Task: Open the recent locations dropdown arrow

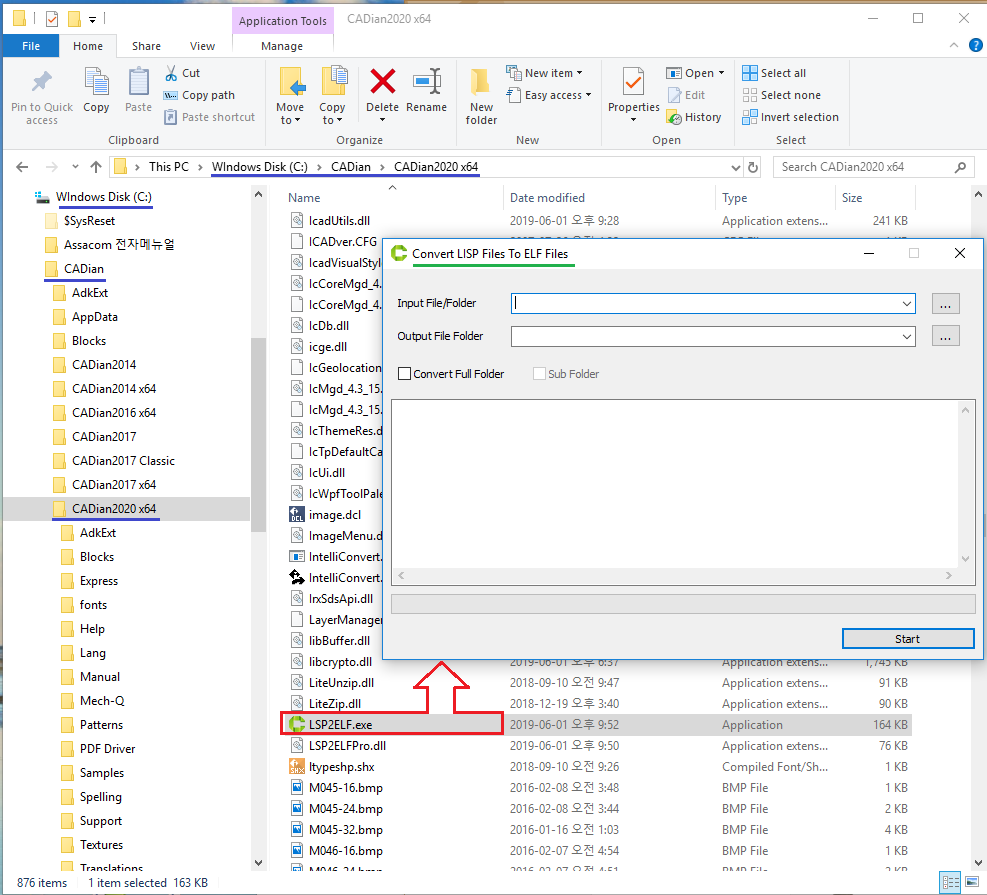Action: pos(76,167)
